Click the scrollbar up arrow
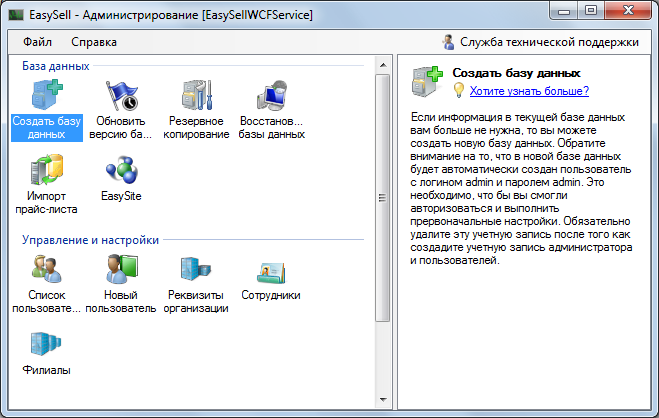 (383, 65)
